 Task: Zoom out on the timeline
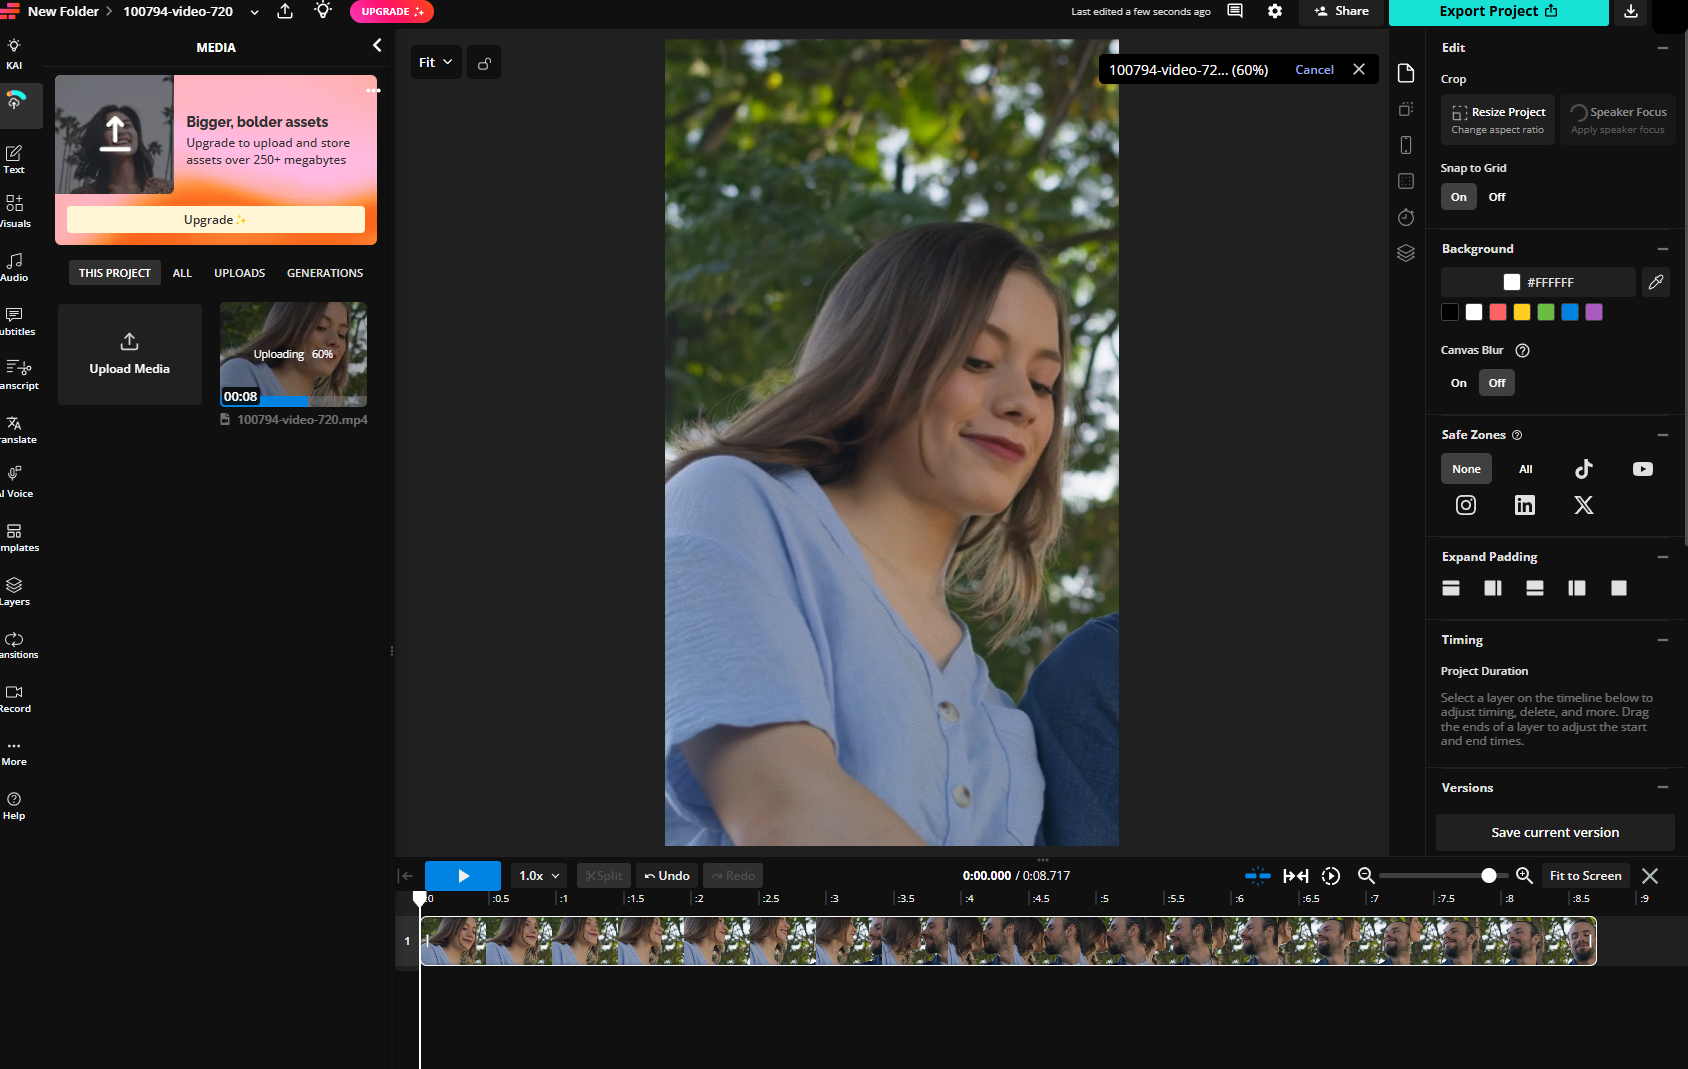pyautogui.click(x=1366, y=876)
